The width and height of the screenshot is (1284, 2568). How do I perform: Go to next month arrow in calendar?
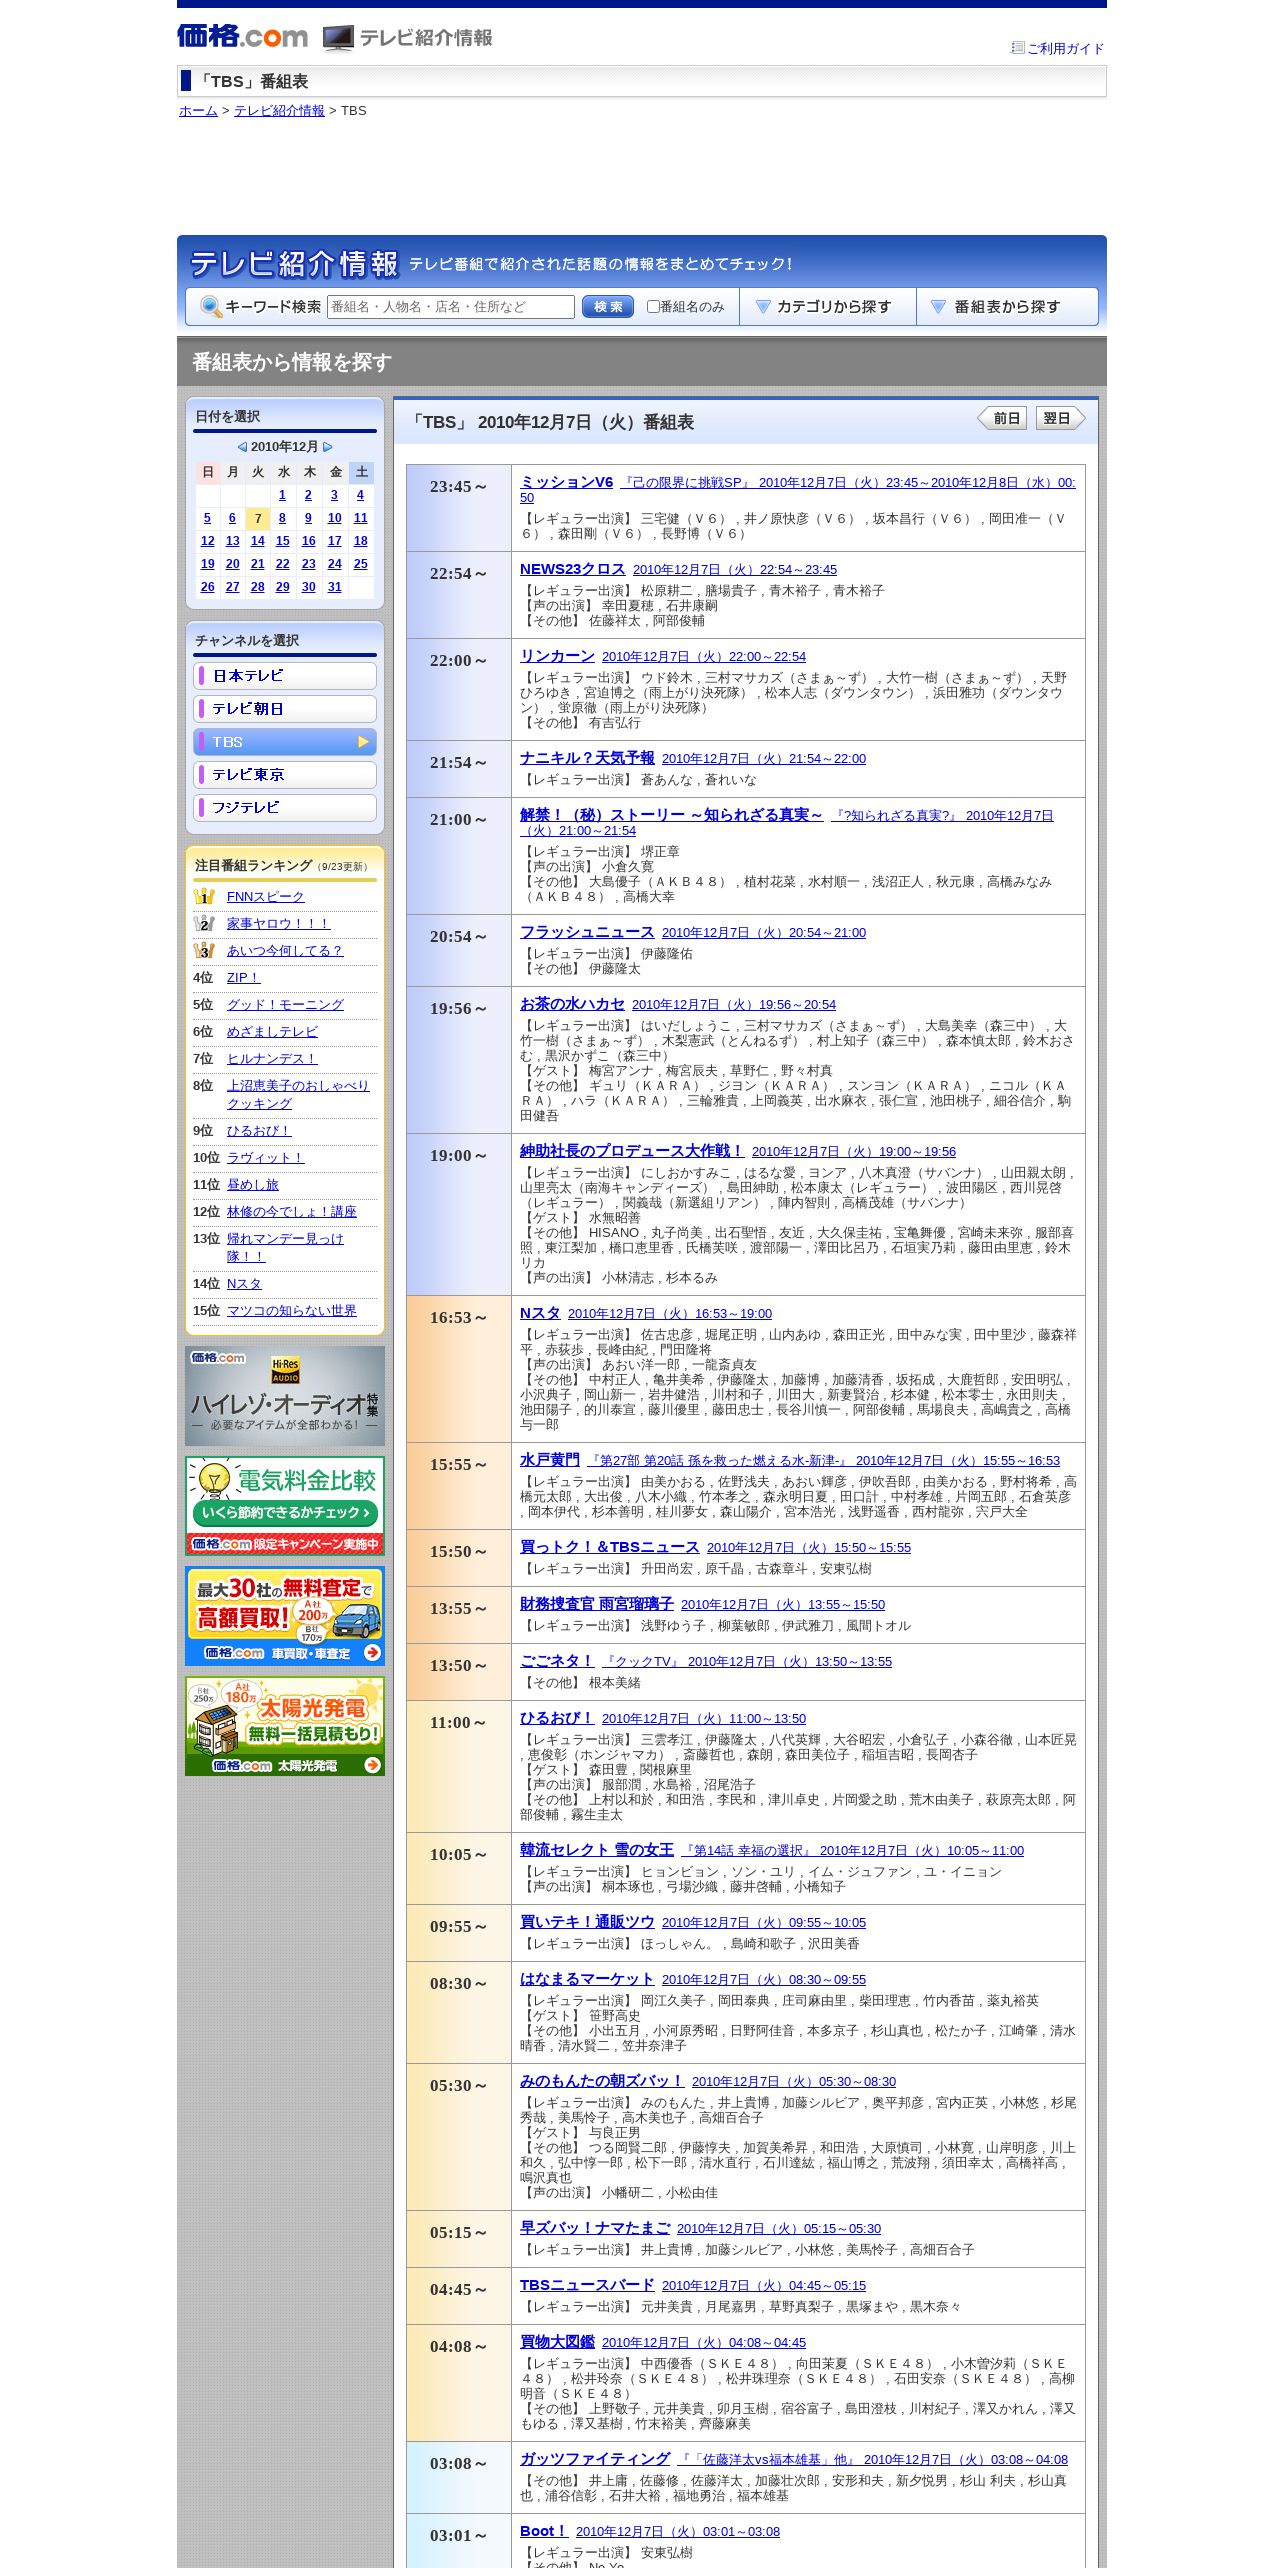tap(327, 447)
